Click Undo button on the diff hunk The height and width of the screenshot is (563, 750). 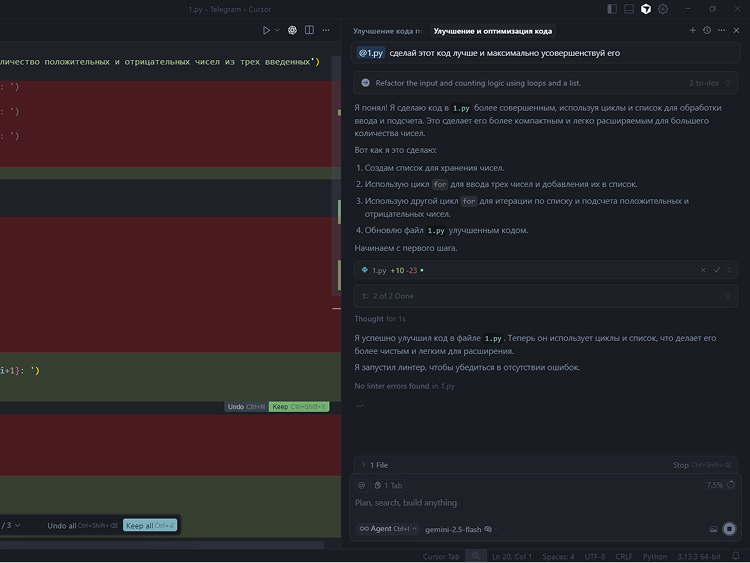[246, 407]
